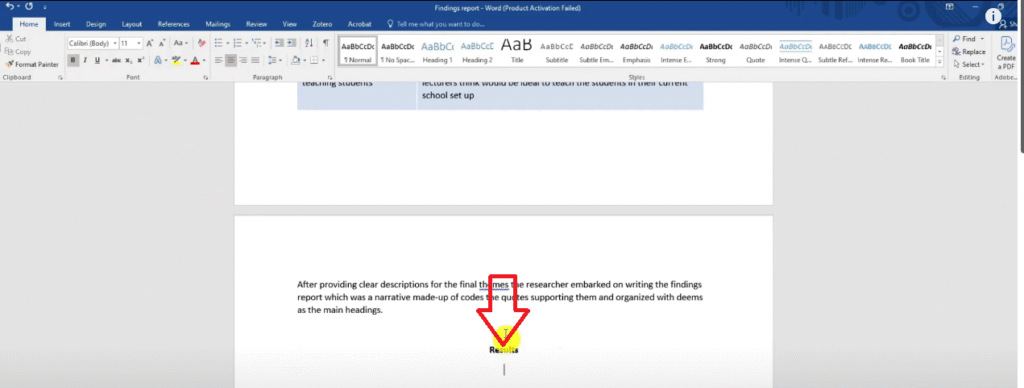Toggle Subscript formatting
The width and height of the screenshot is (1024, 388).
[129, 60]
